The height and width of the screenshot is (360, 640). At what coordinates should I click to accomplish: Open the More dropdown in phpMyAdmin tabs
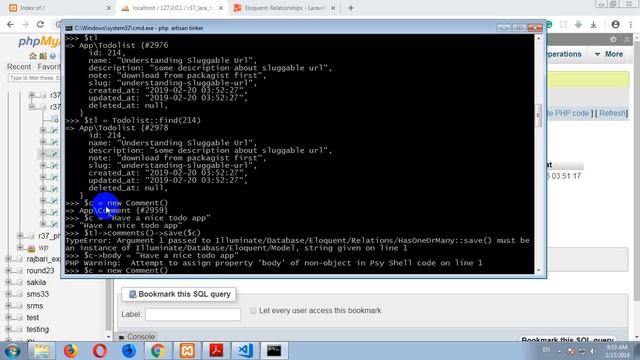pos(609,54)
